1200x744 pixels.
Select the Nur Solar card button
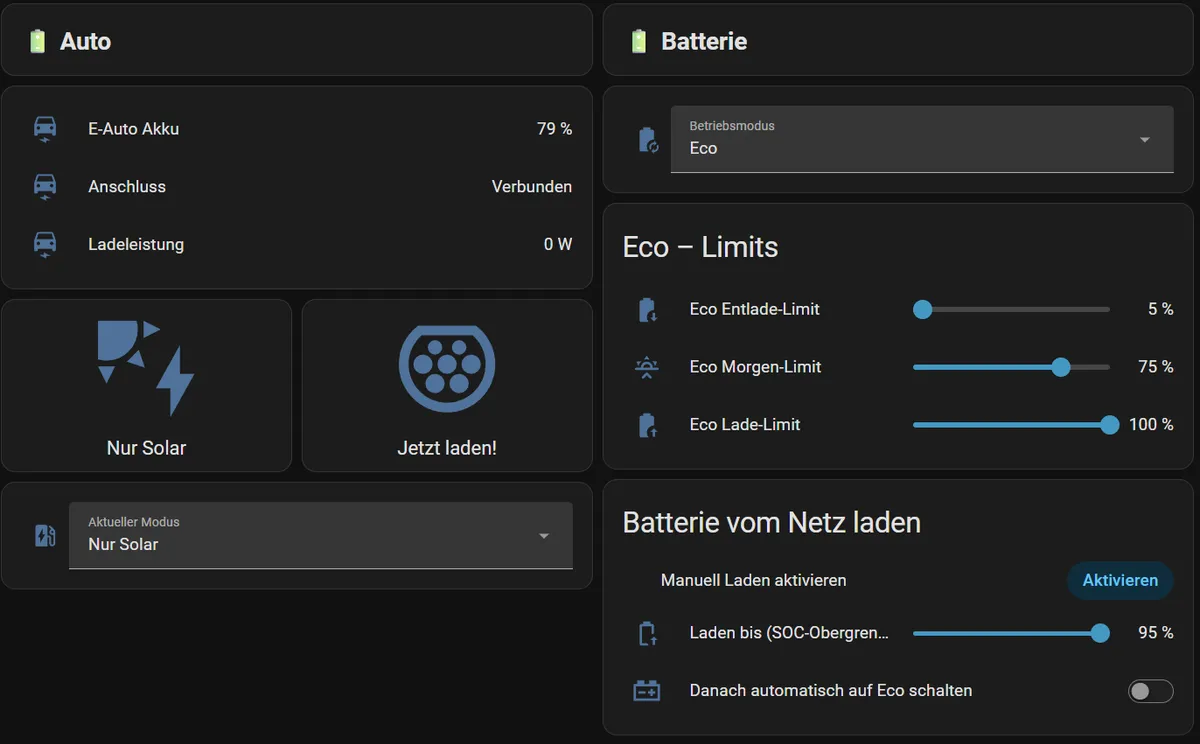(x=147, y=385)
